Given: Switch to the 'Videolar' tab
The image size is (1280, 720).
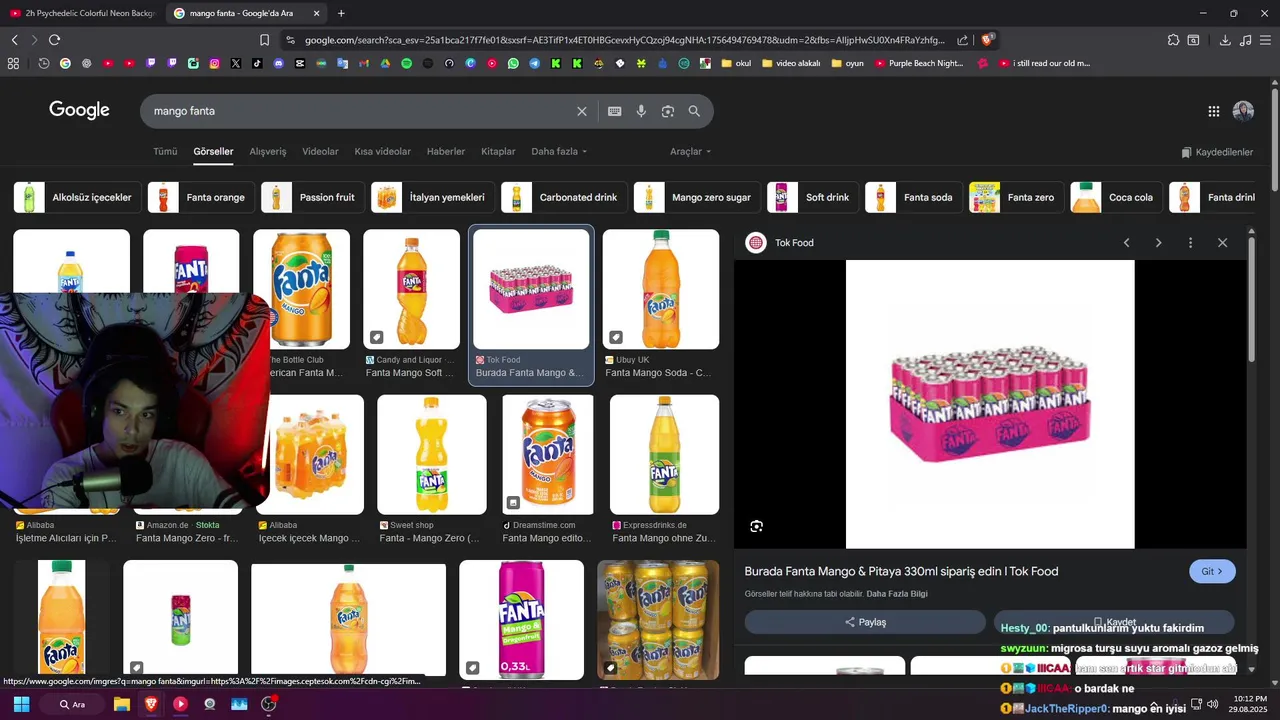Looking at the screenshot, I should click(x=320, y=152).
